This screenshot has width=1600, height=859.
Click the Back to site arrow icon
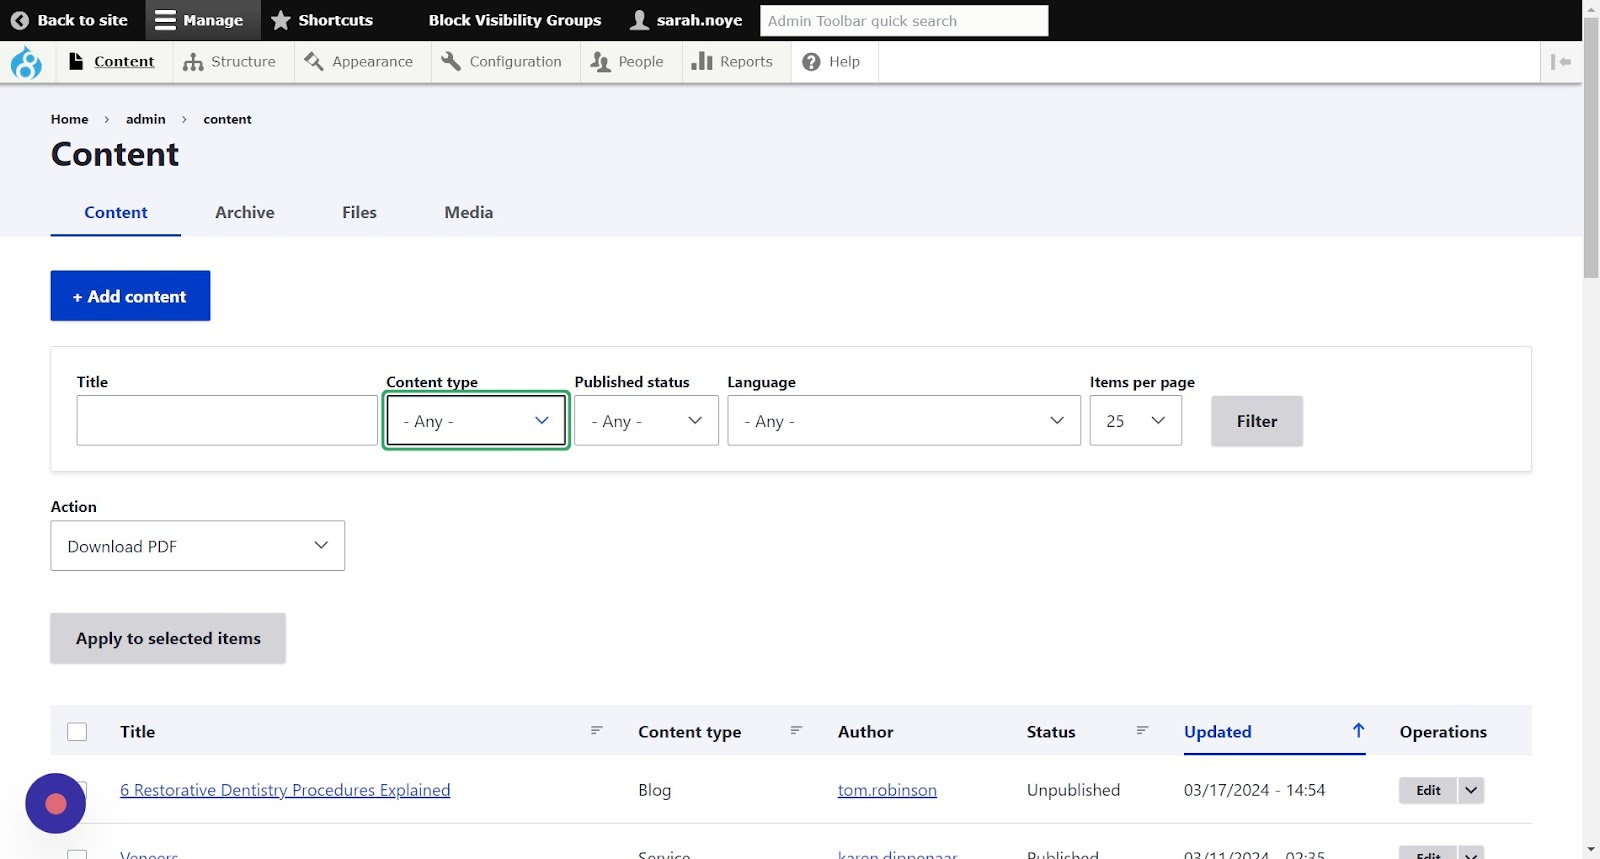coord(19,20)
